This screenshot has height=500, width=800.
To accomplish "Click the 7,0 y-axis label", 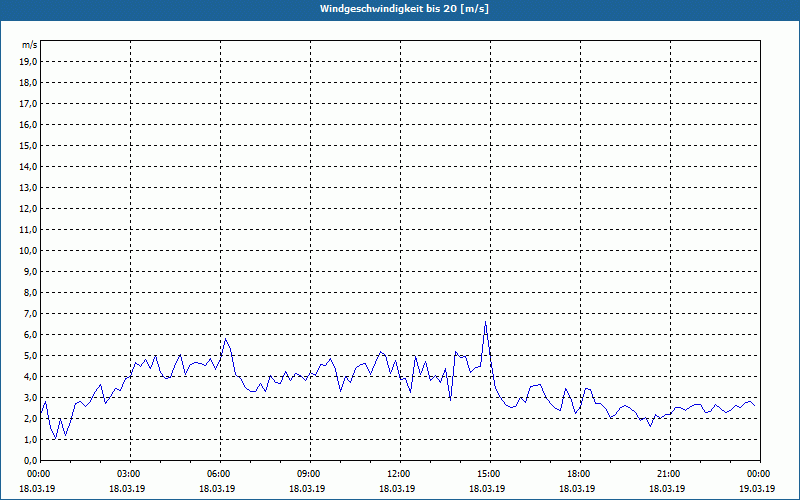I will coord(31,314).
